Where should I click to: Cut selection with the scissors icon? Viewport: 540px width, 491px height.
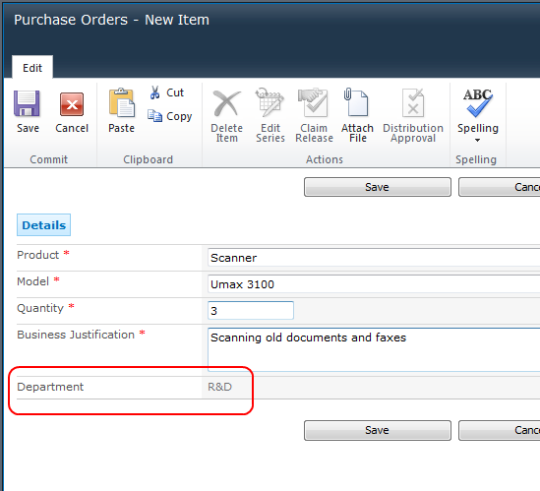pos(155,93)
